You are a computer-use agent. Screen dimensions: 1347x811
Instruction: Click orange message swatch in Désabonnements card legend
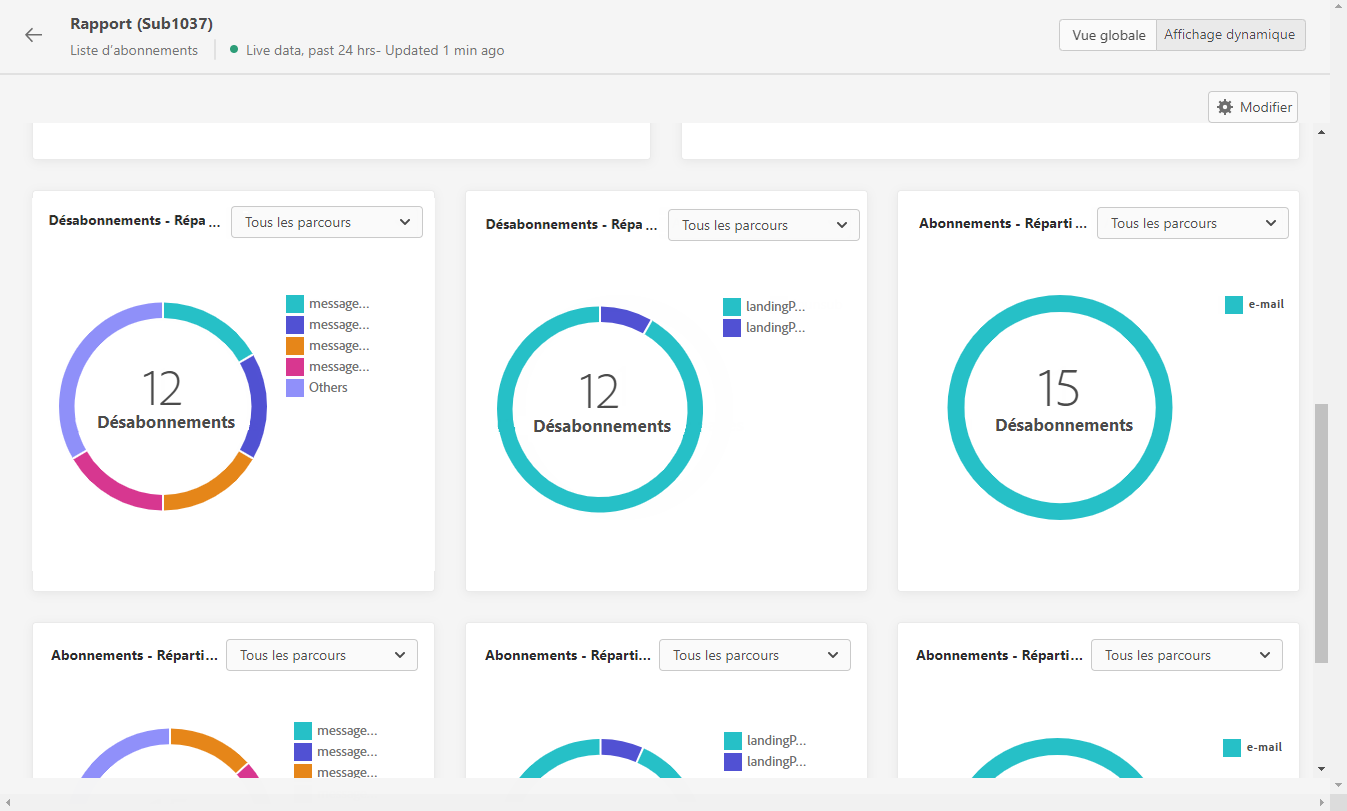[295, 346]
